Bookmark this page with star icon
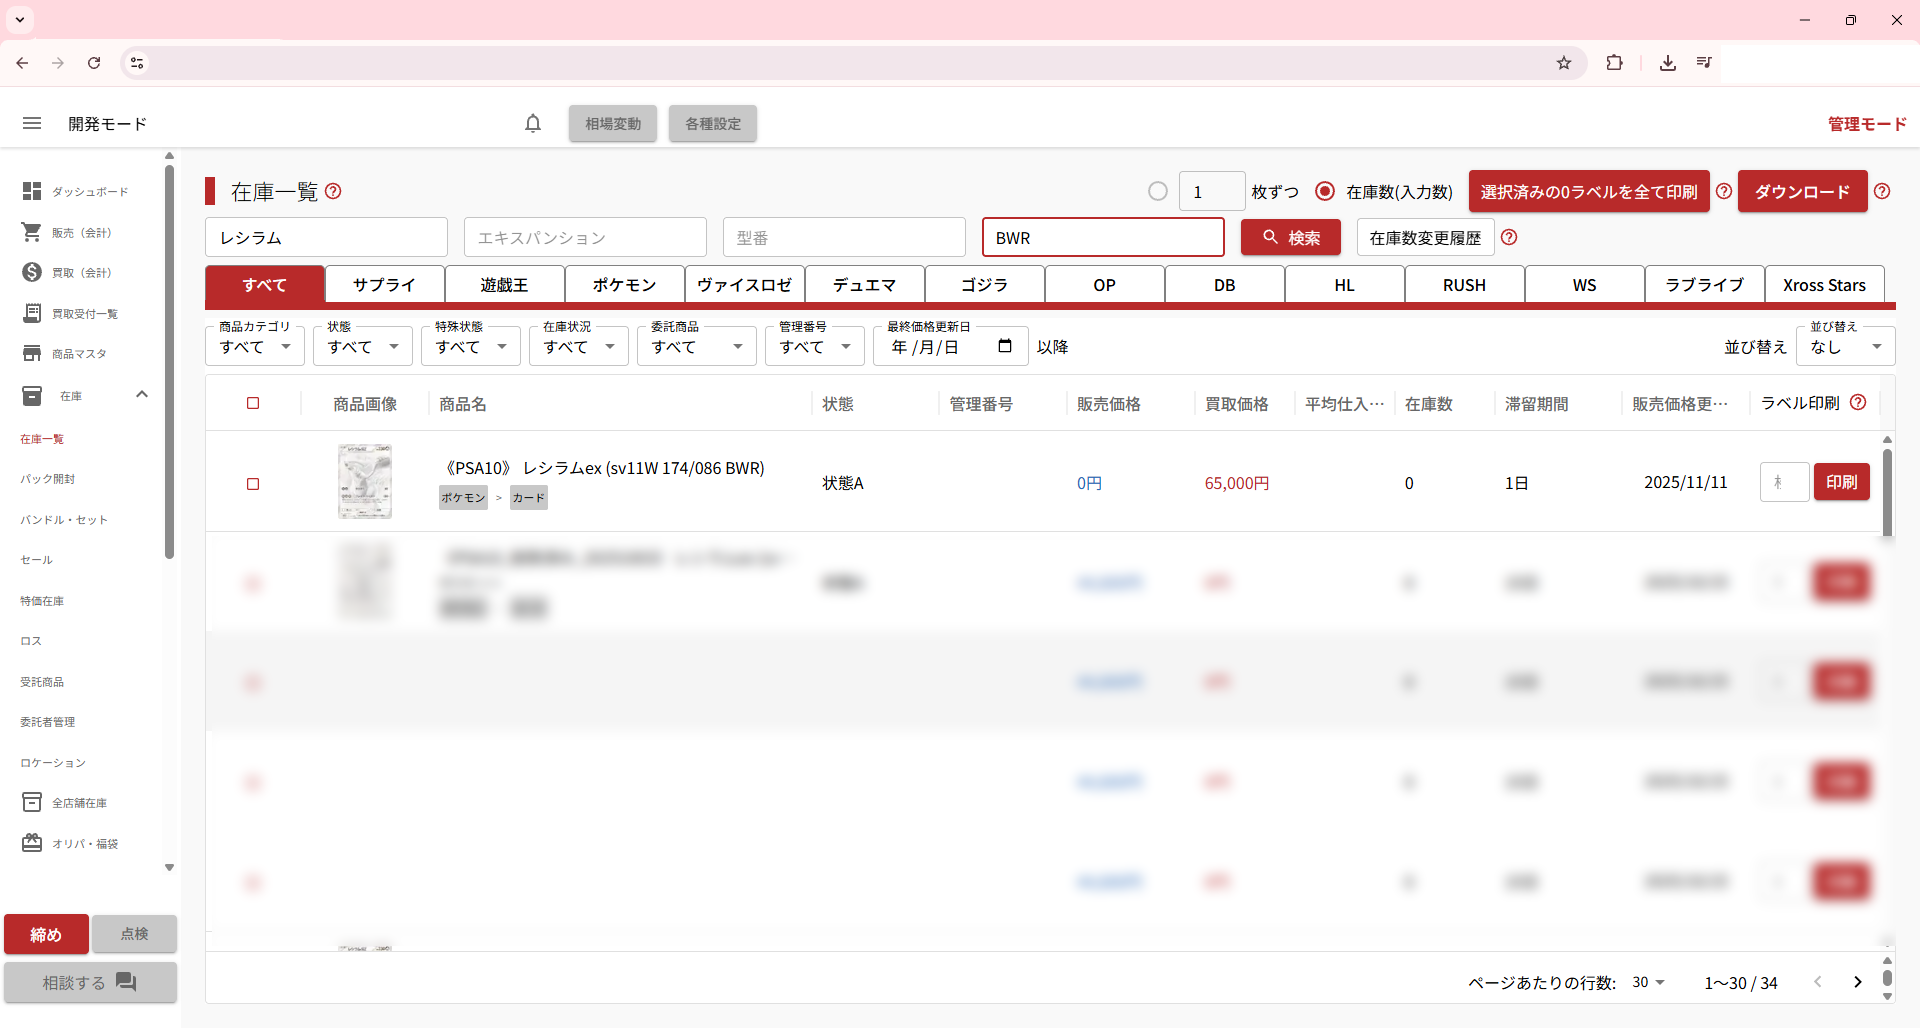 pyautogui.click(x=1564, y=63)
